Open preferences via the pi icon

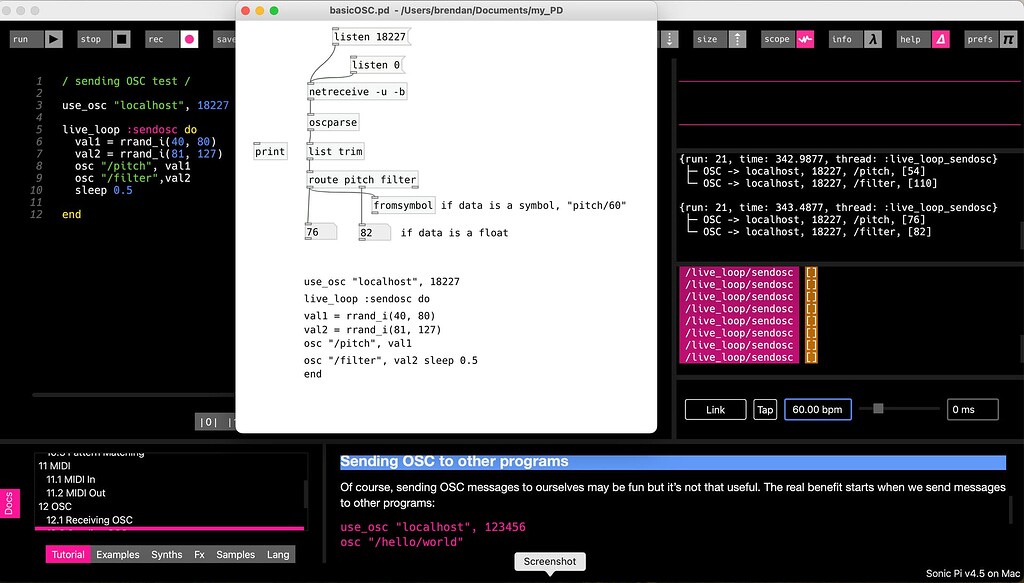coord(1012,39)
